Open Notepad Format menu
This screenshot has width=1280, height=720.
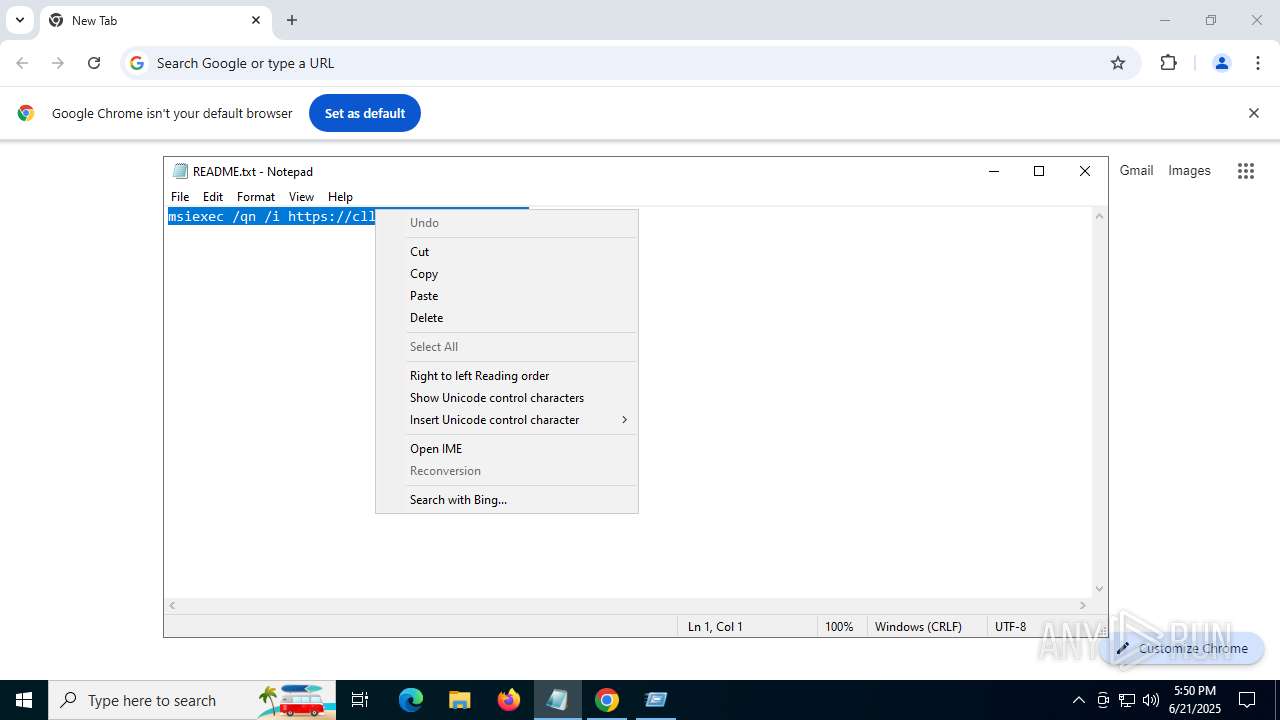tap(256, 197)
